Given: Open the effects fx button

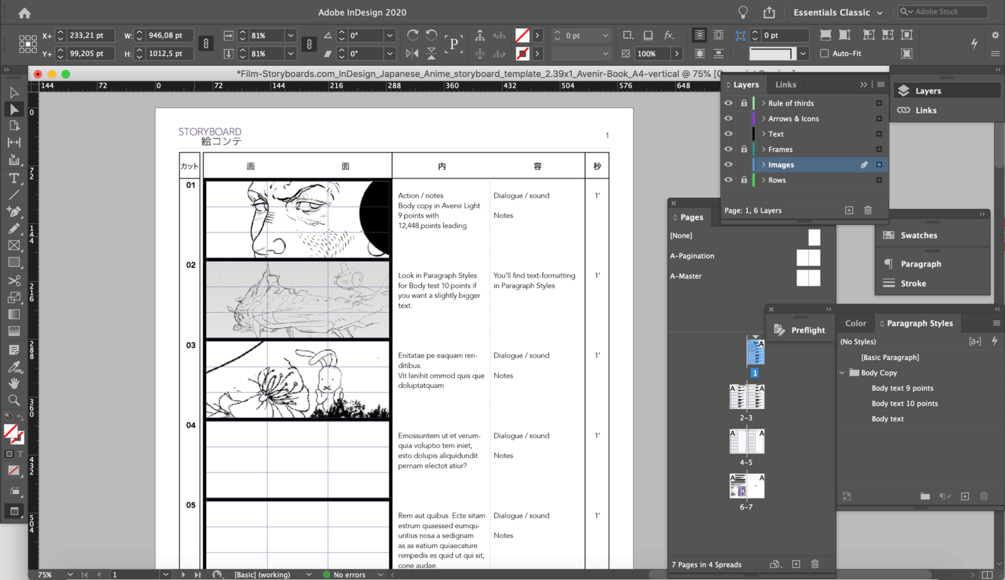Looking at the screenshot, I should (669, 35).
